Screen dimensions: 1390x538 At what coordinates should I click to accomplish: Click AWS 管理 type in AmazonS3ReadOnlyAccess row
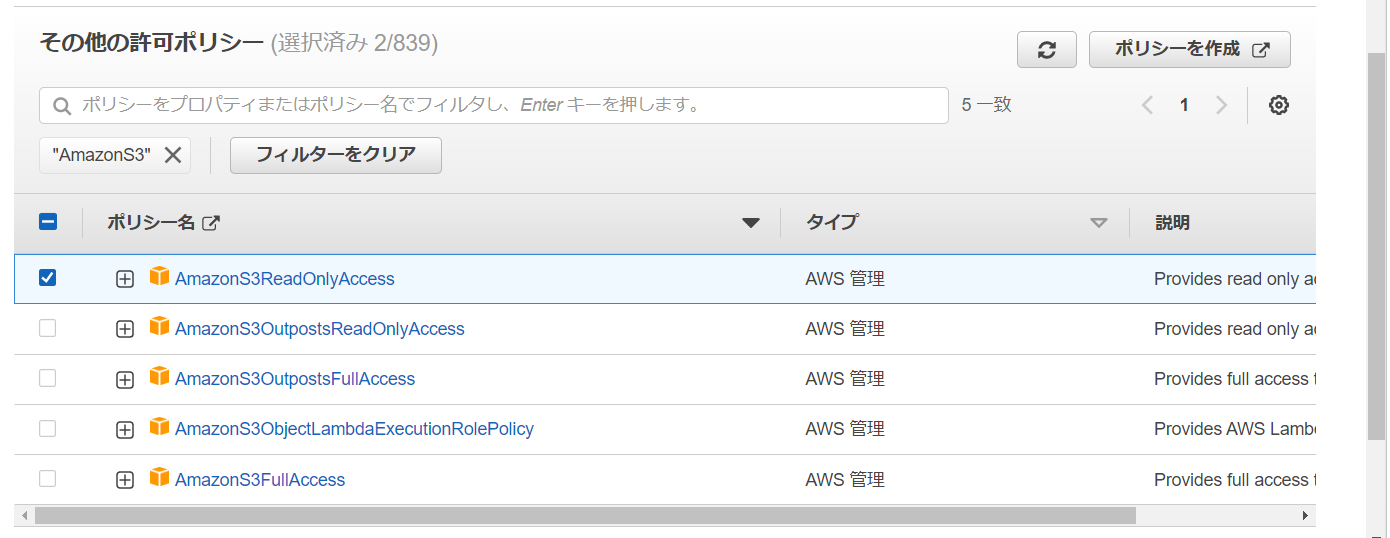click(x=845, y=279)
